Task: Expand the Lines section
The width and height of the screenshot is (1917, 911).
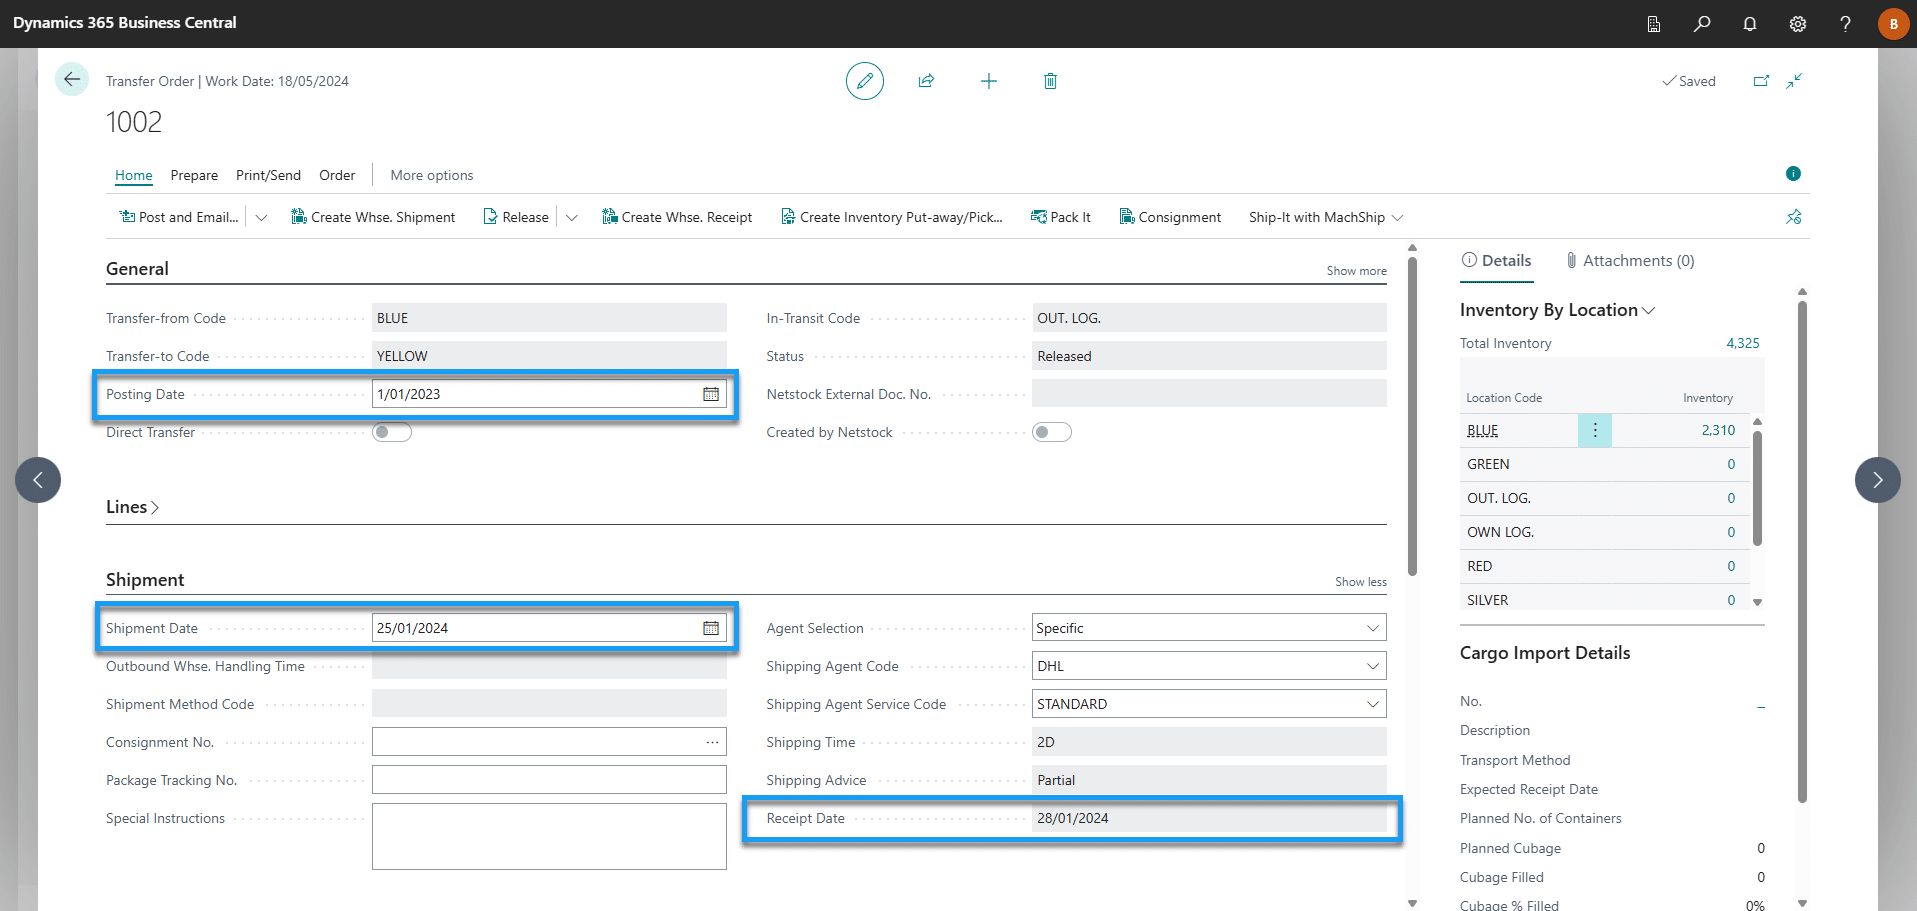Action: (x=132, y=507)
